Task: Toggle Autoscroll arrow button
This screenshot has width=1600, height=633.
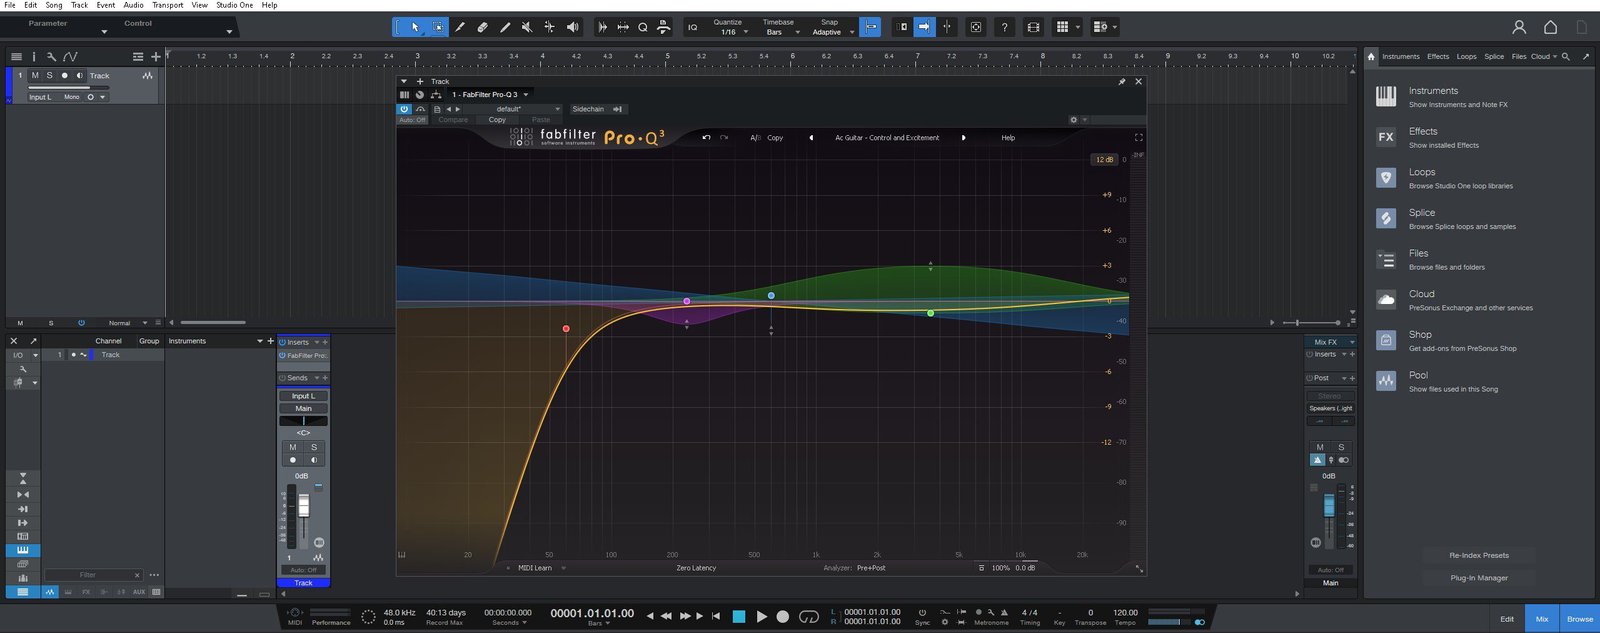Action: (x=924, y=27)
